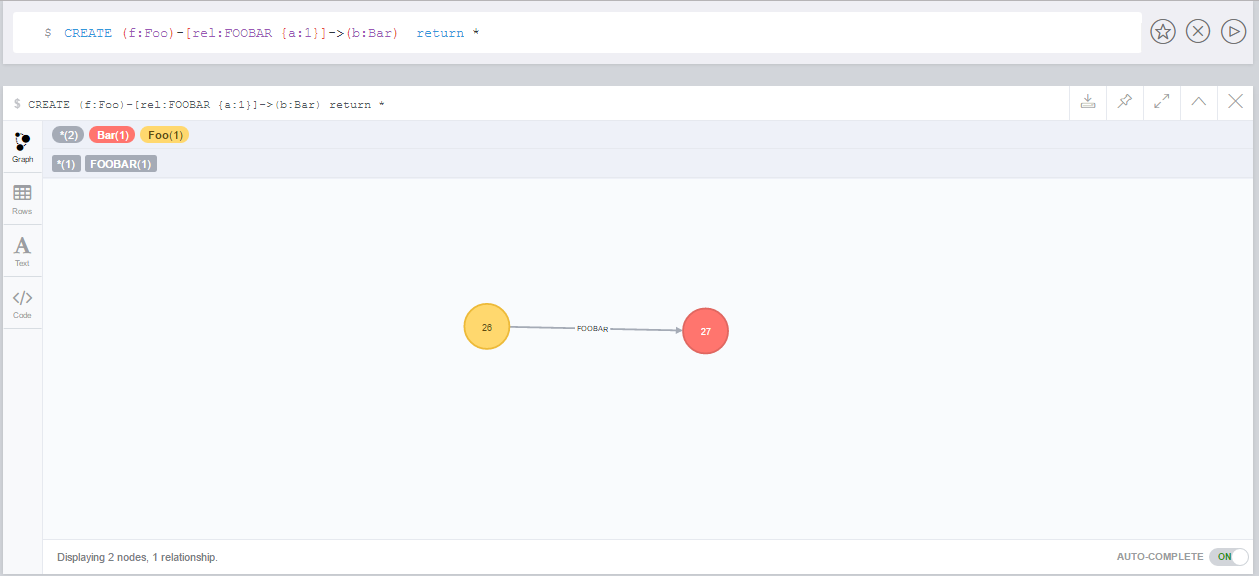Pin the result frame
The height and width of the screenshot is (576, 1259).
1124,102
